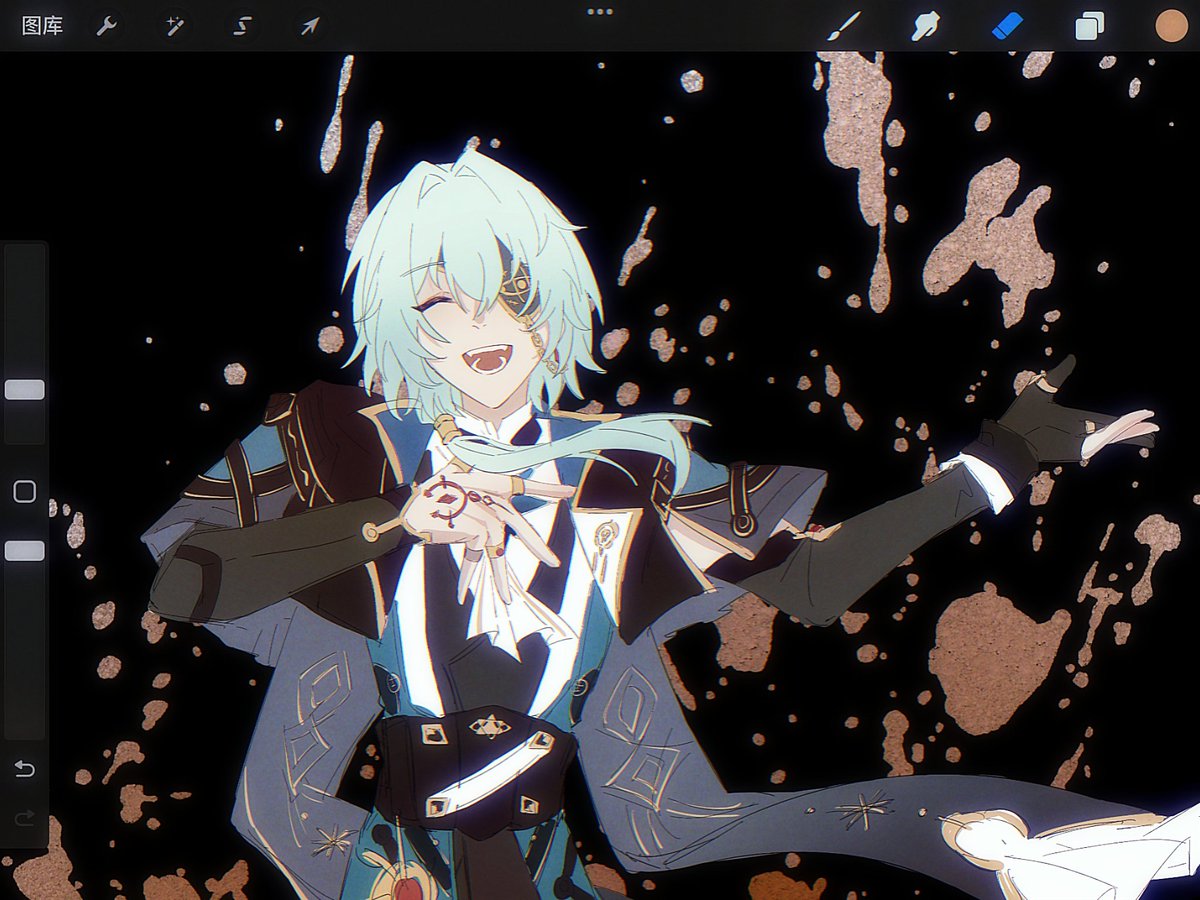Tap the three-dot multitasking menu at top

600,12
